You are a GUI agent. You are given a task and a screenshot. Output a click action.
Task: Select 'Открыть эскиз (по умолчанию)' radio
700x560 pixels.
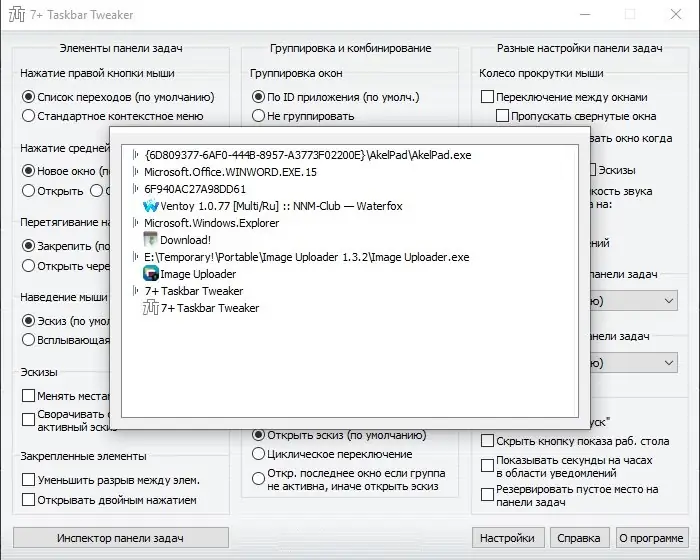258,435
